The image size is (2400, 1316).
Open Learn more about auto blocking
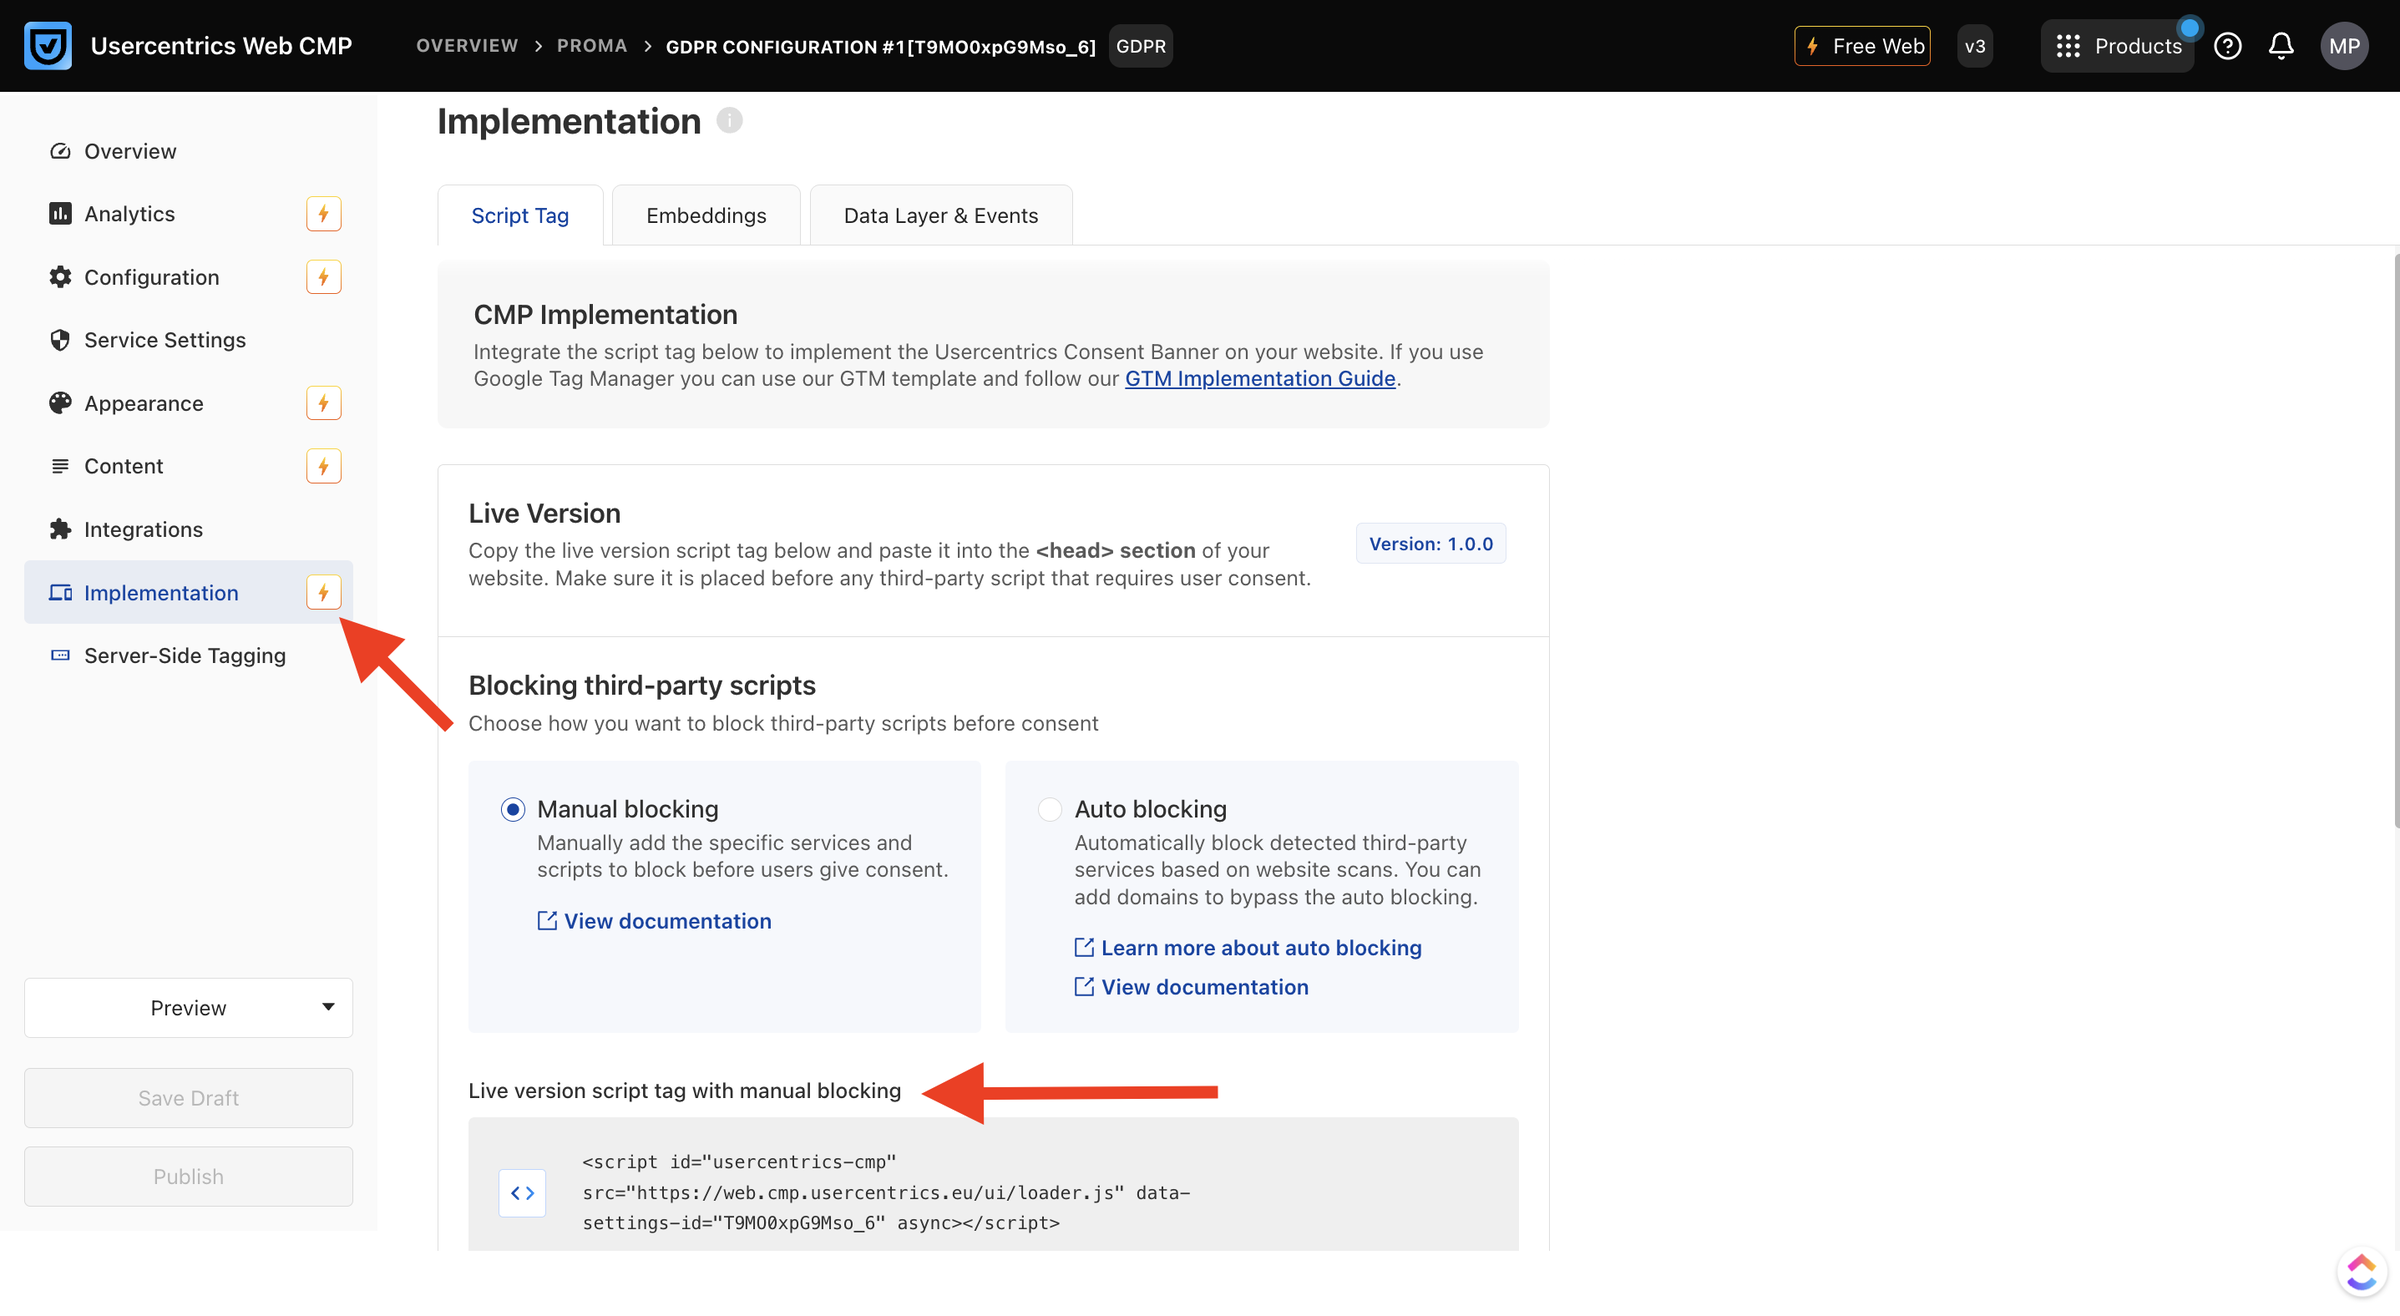[x=1261, y=947]
